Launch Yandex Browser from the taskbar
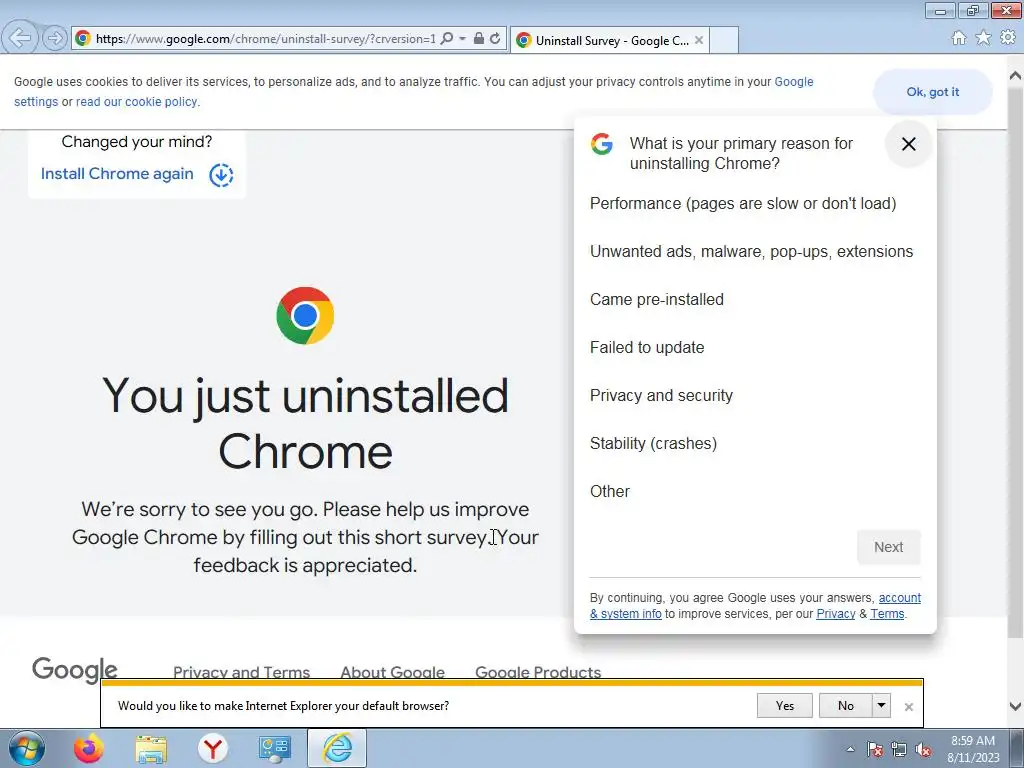Screen dimensions: 1024x768 point(212,748)
